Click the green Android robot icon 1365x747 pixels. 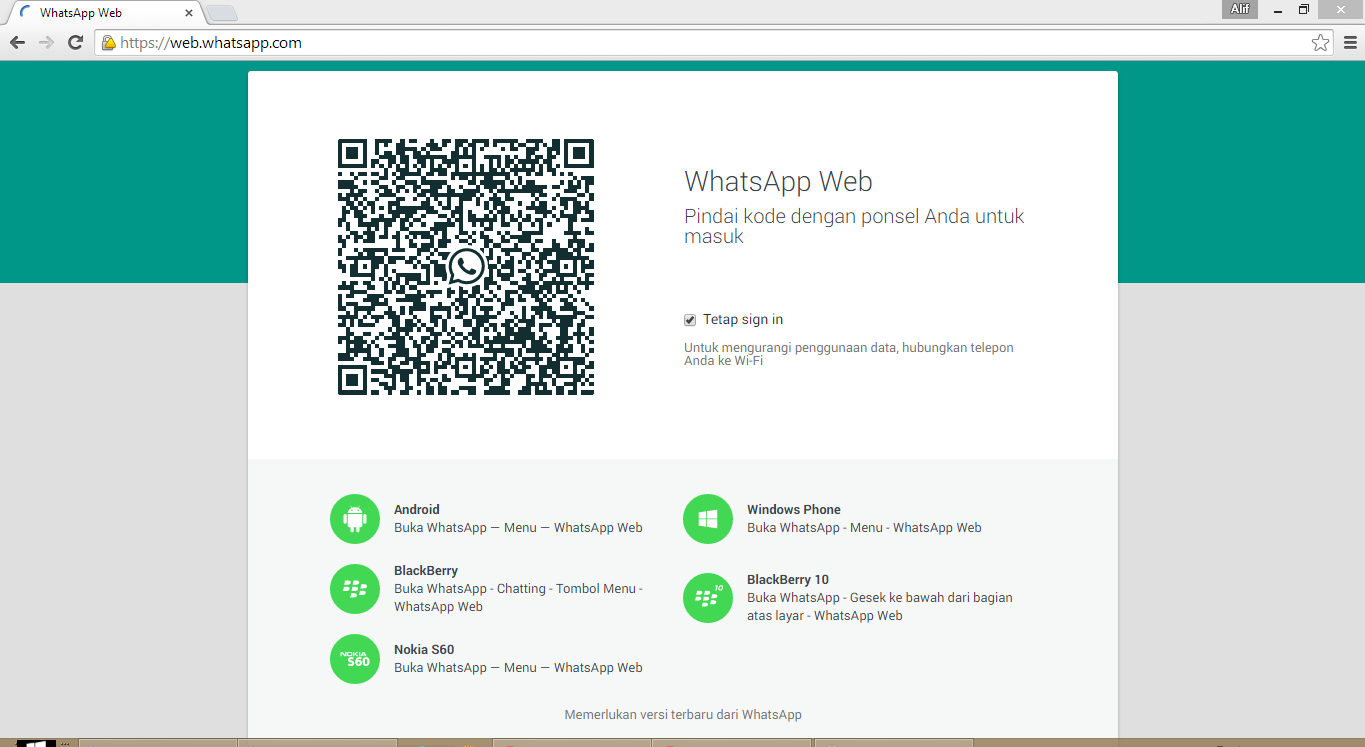(355, 519)
